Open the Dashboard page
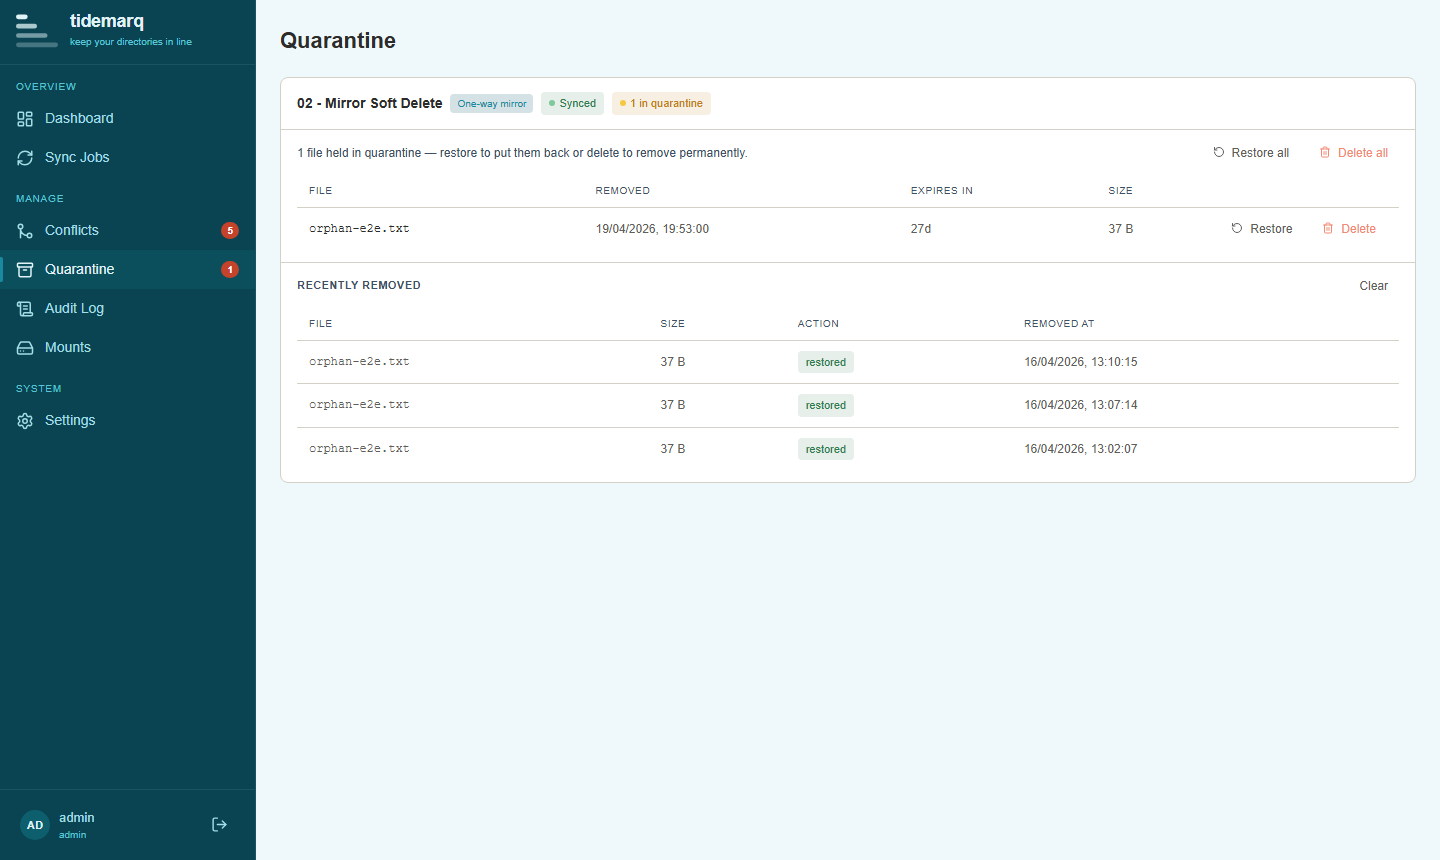Viewport: 1440px width, 860px height. point(128,119)
